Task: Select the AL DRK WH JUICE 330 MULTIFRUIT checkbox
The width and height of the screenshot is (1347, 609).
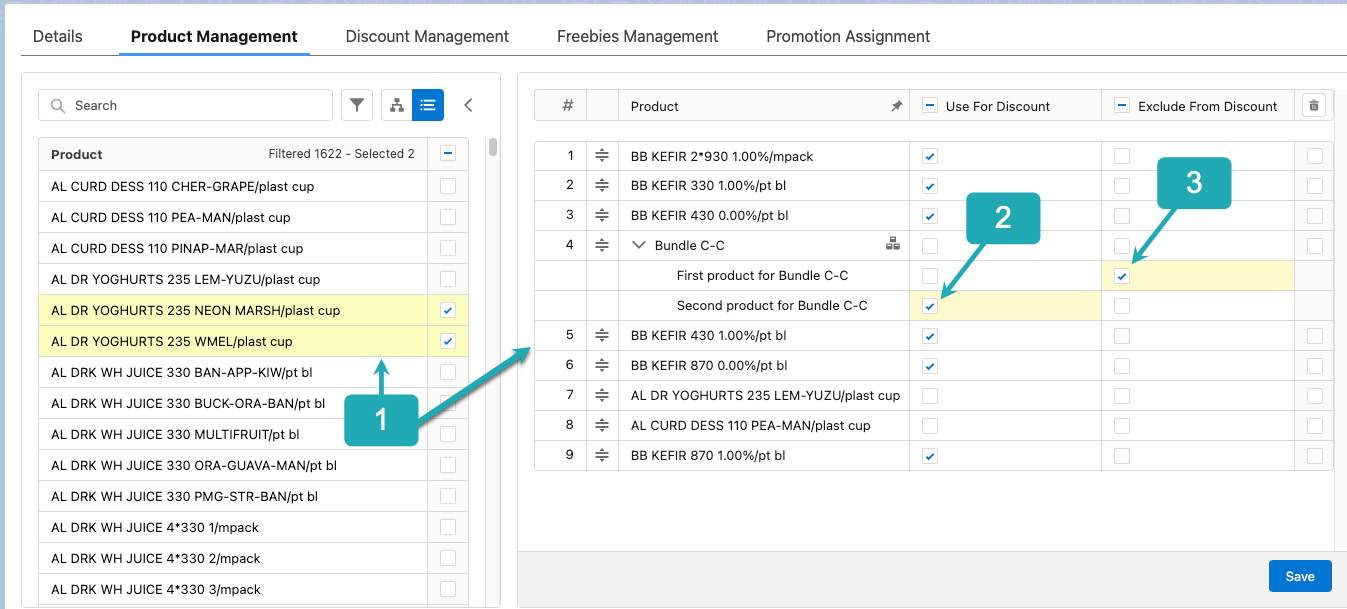Action: tap(447, 434)
